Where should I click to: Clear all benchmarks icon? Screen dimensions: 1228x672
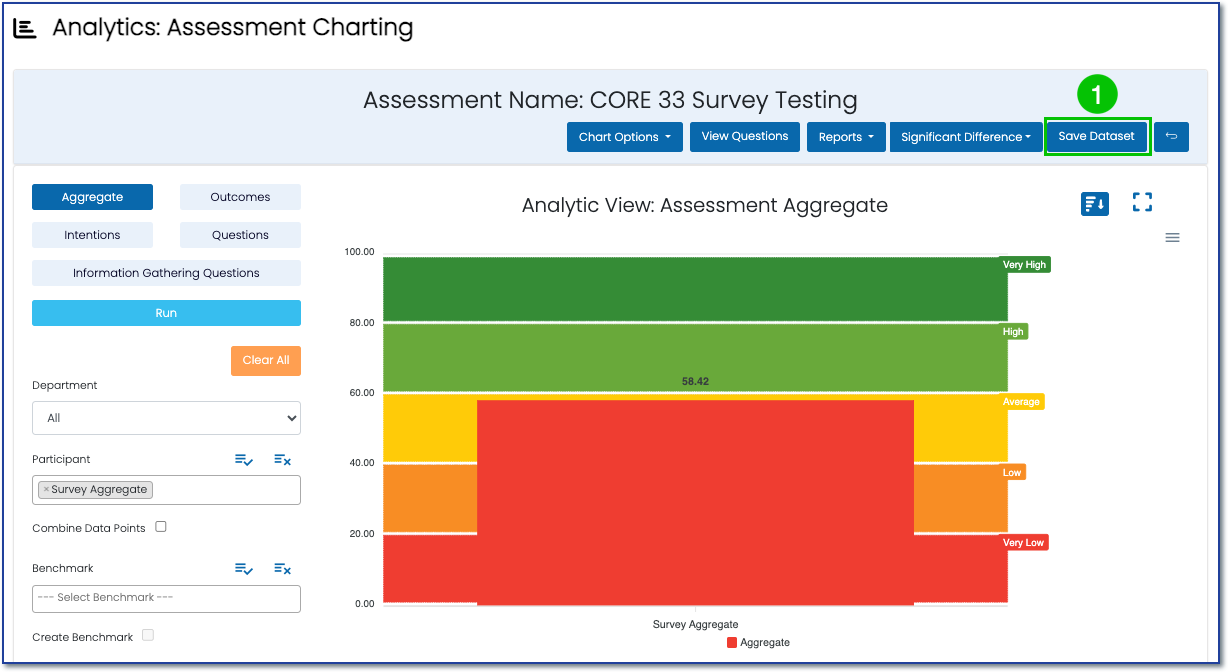pos(282,569)
